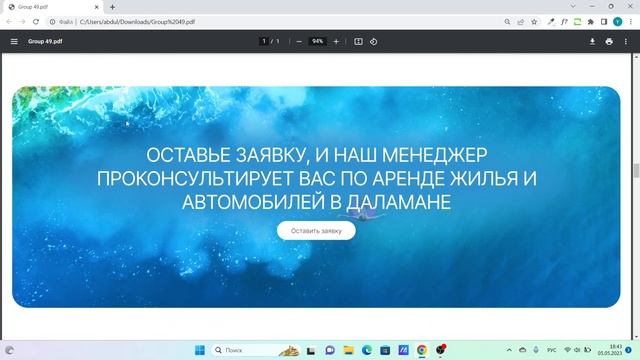The width and height of the screenshot is (640, 360).
Task: Reload the current page
Action: coord(36,22)
